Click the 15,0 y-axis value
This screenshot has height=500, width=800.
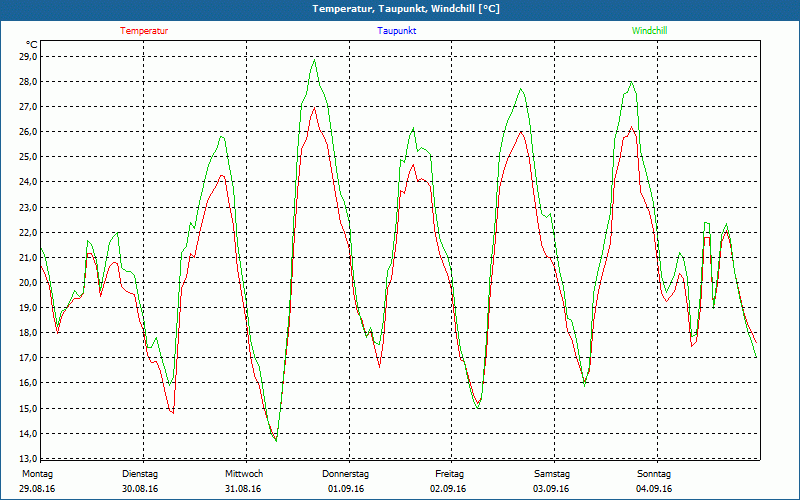pos(28,409)
